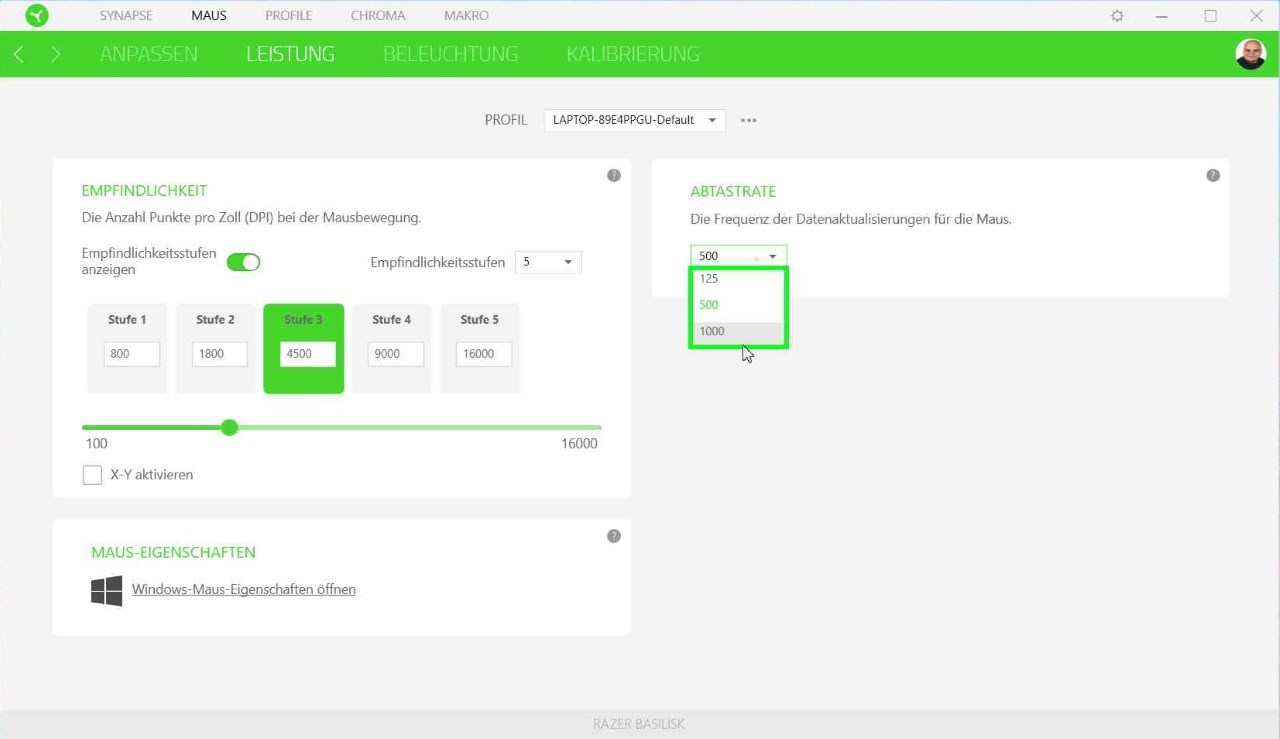1280x739 pixels.
Task: Collapse the Abtastrate 500 dropdown
Action: point(738,256)
